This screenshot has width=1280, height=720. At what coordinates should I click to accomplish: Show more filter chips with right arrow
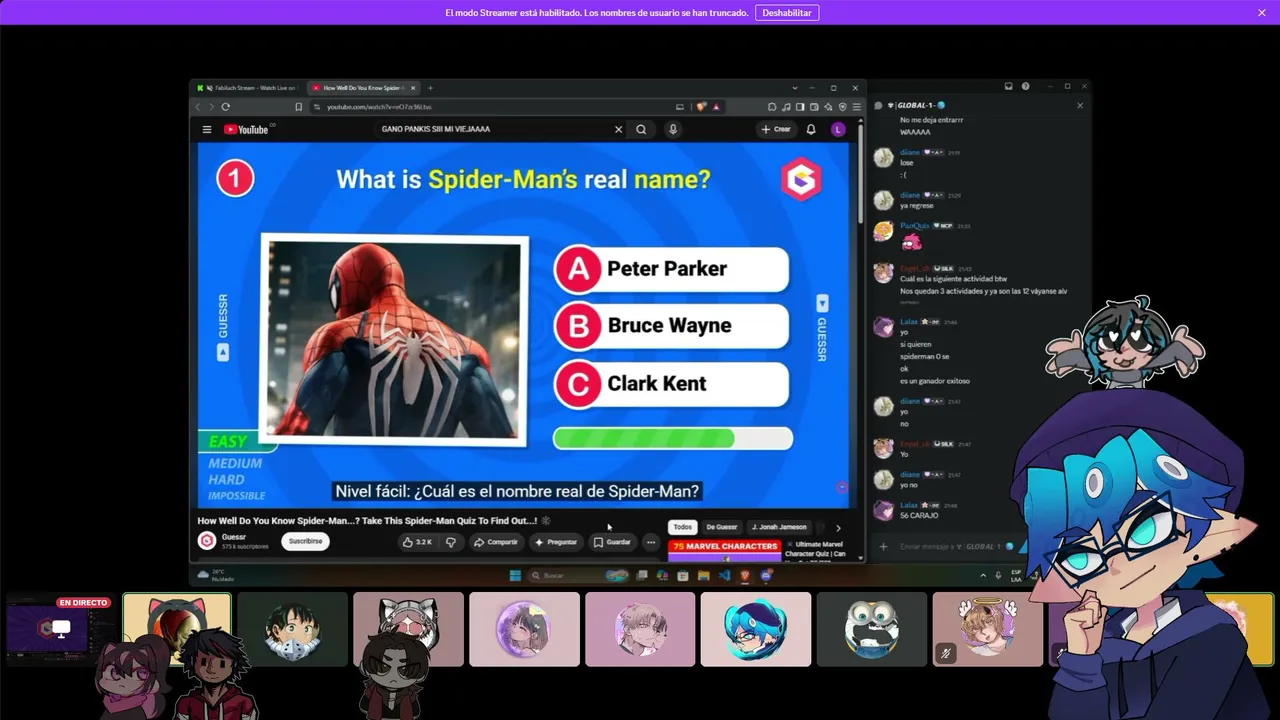838,527
